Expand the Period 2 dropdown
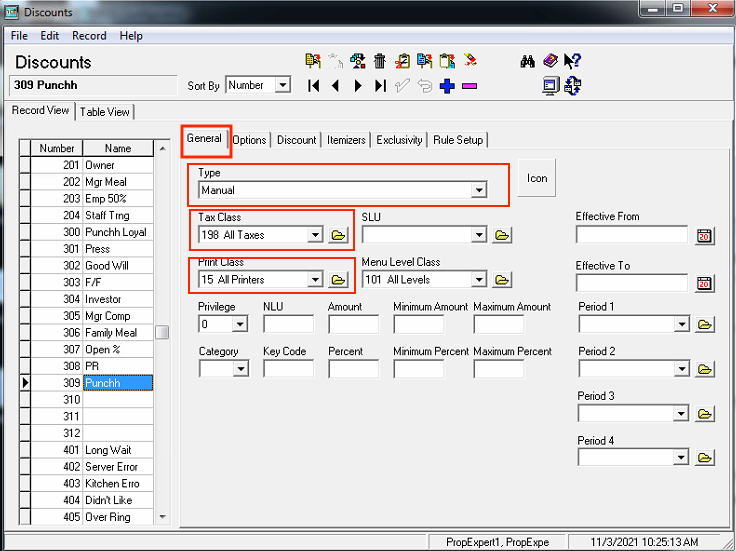Image resolution: width=736 pixels, height=551 pixels. click(681, 369)
